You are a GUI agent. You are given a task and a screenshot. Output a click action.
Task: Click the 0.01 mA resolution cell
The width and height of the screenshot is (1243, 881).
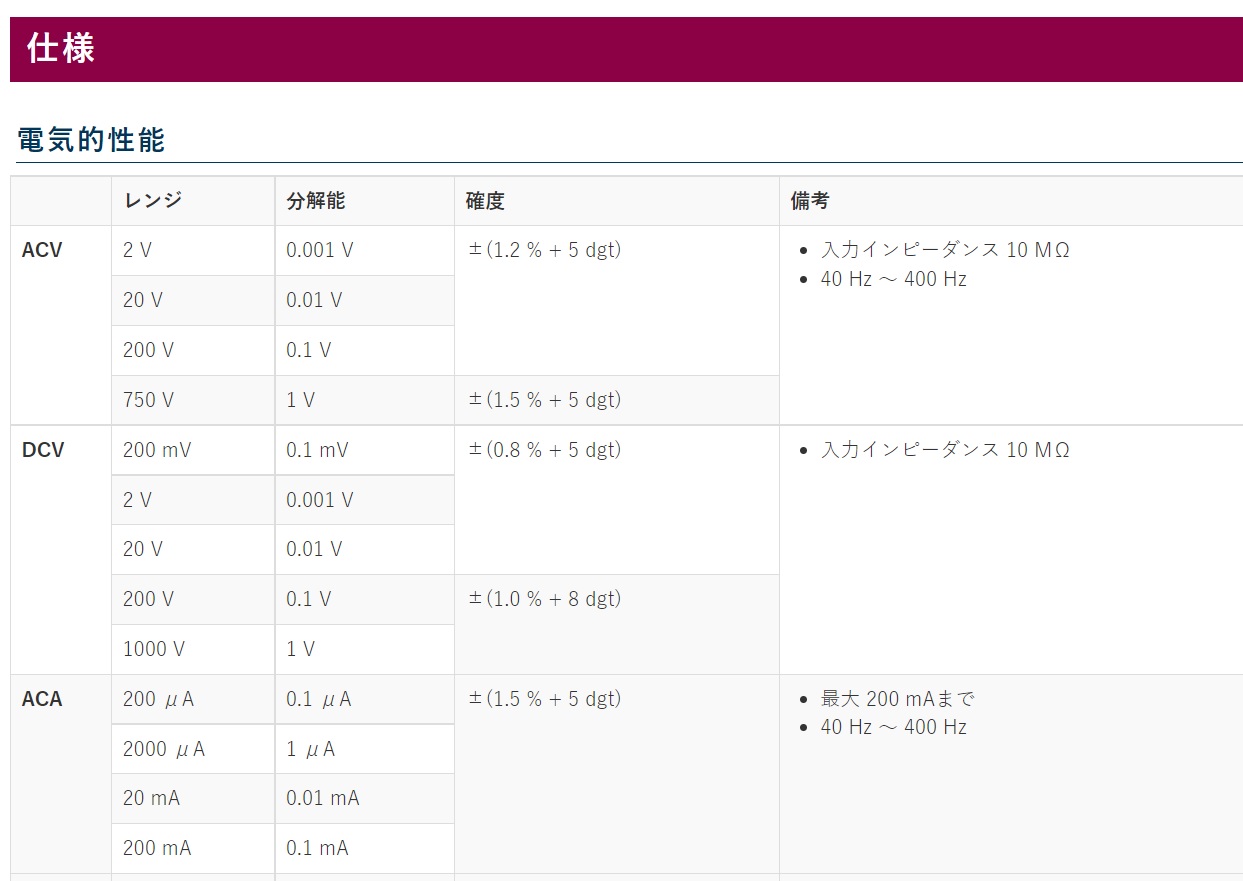click(322, 798)
